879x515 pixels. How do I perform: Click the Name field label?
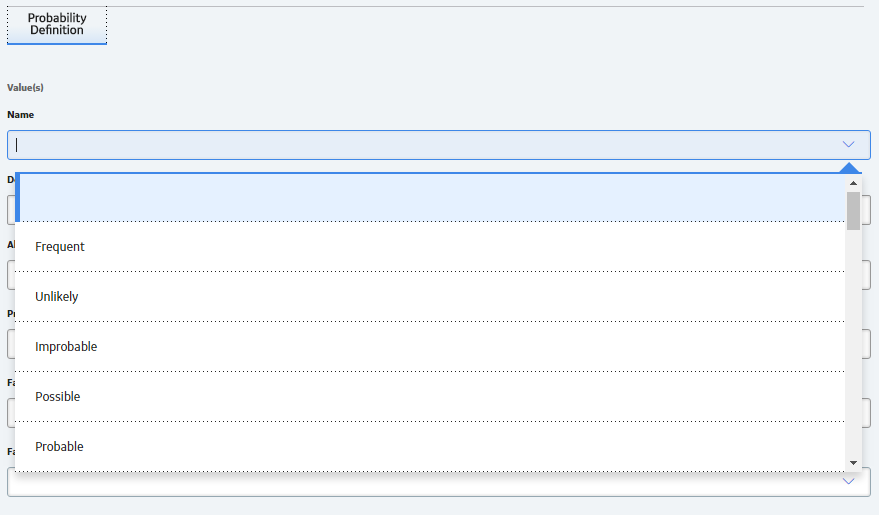point(21,114)
